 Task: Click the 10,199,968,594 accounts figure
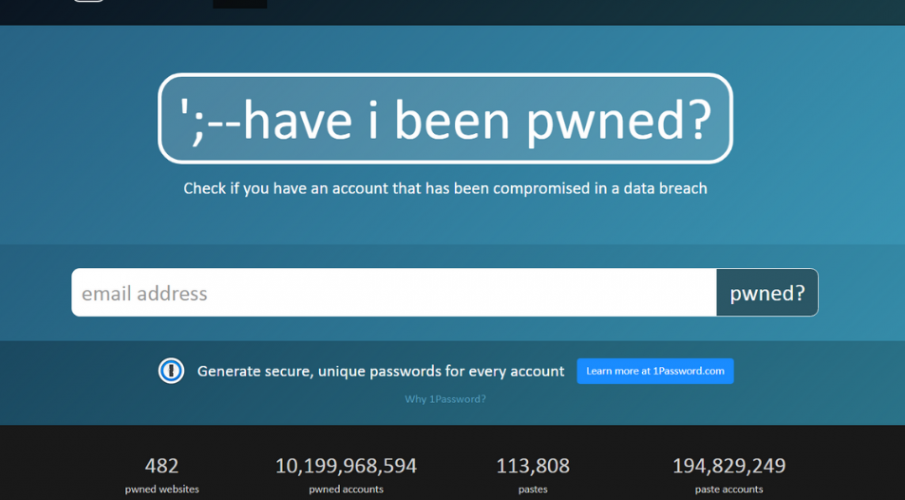pos(346,465)
